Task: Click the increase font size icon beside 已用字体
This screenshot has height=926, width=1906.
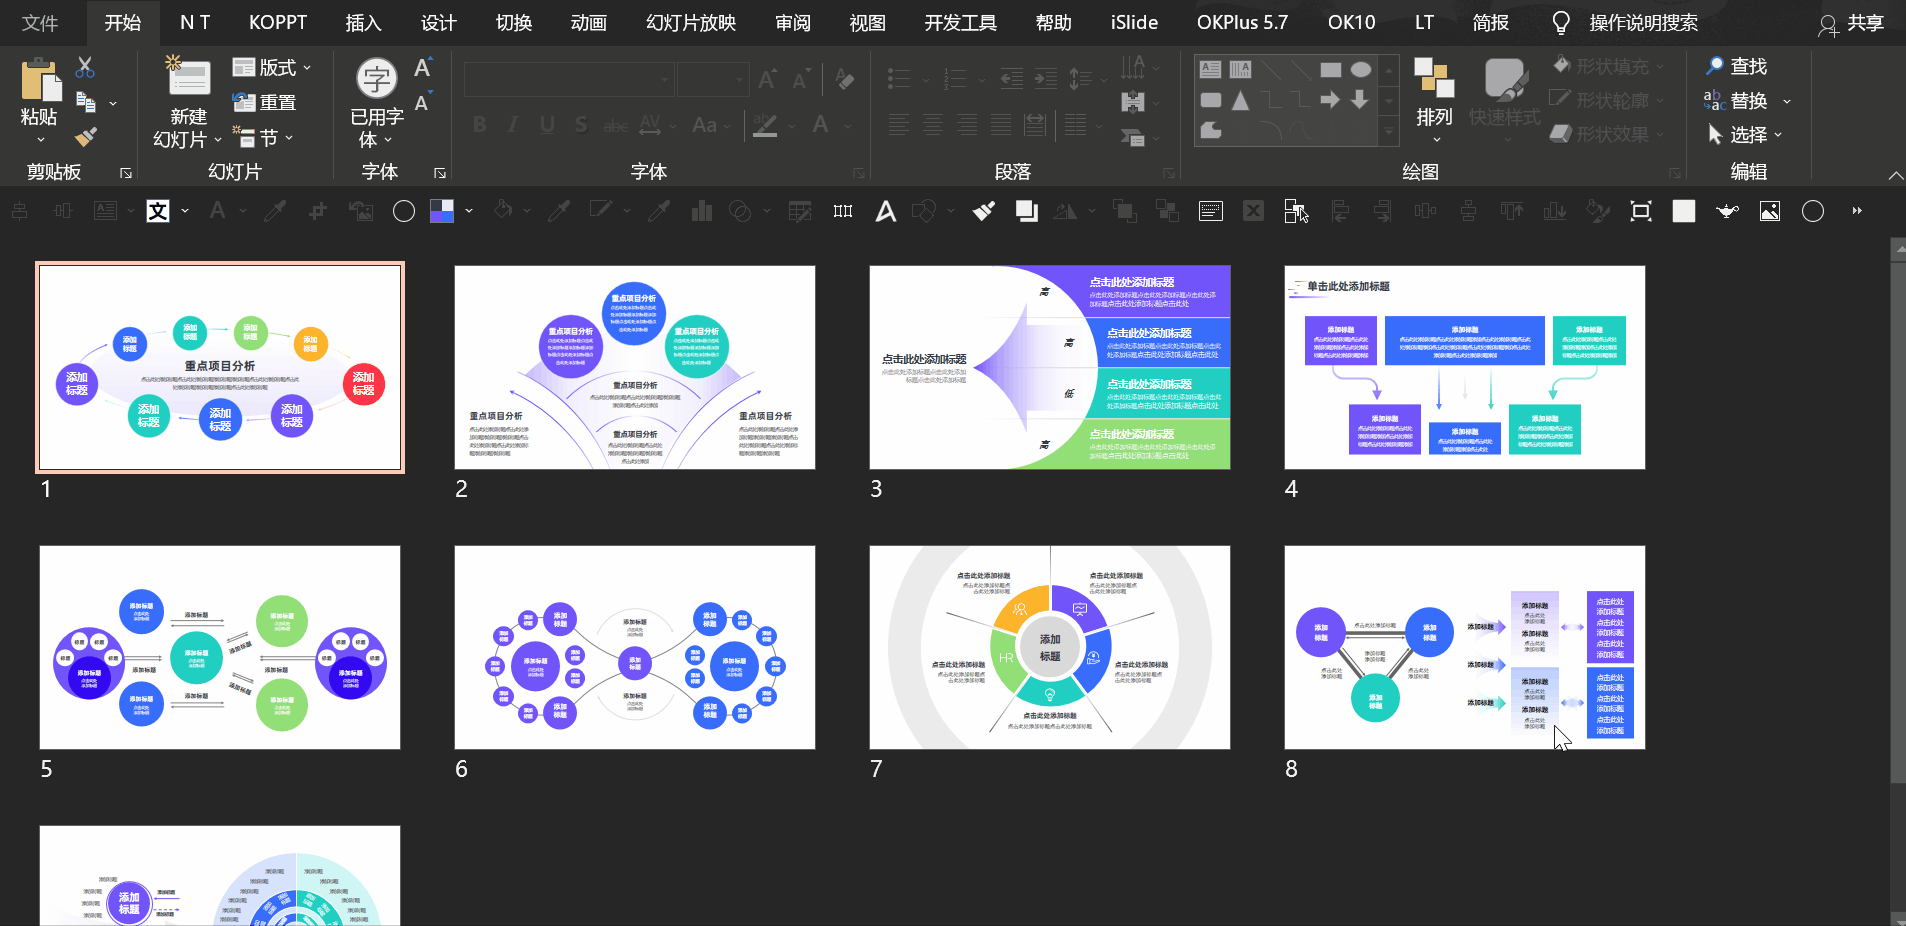Action: [x=423, y=68]
